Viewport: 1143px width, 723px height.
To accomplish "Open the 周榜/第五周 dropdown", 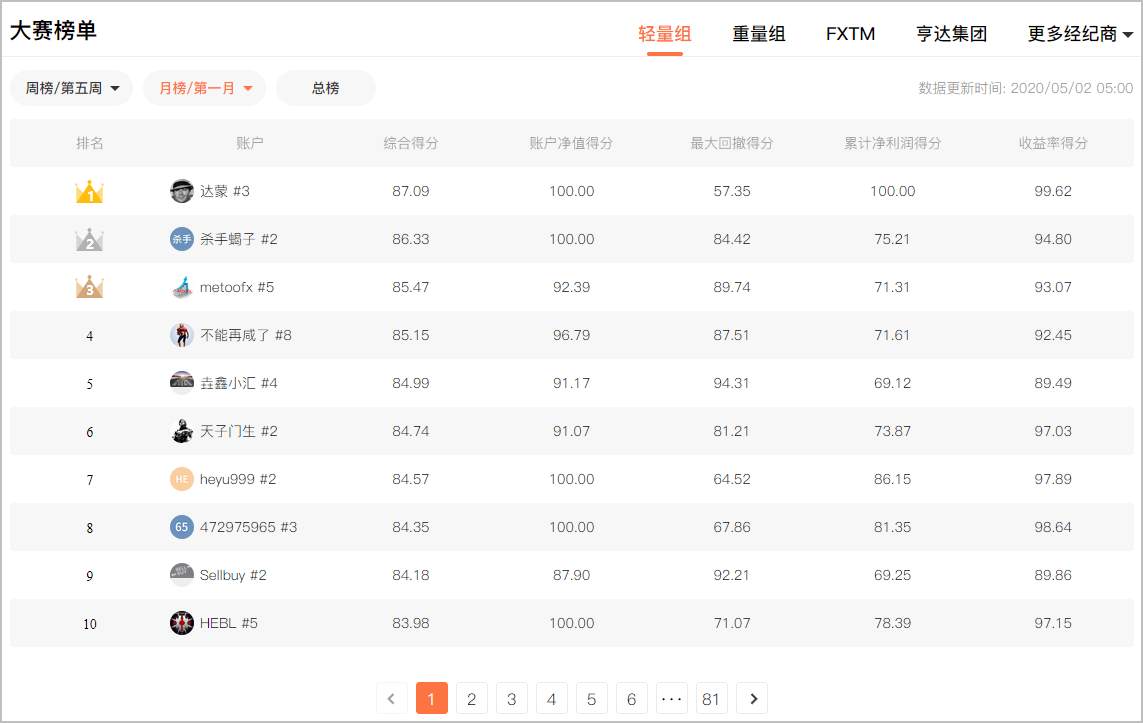I will click(x=71, y=88).
